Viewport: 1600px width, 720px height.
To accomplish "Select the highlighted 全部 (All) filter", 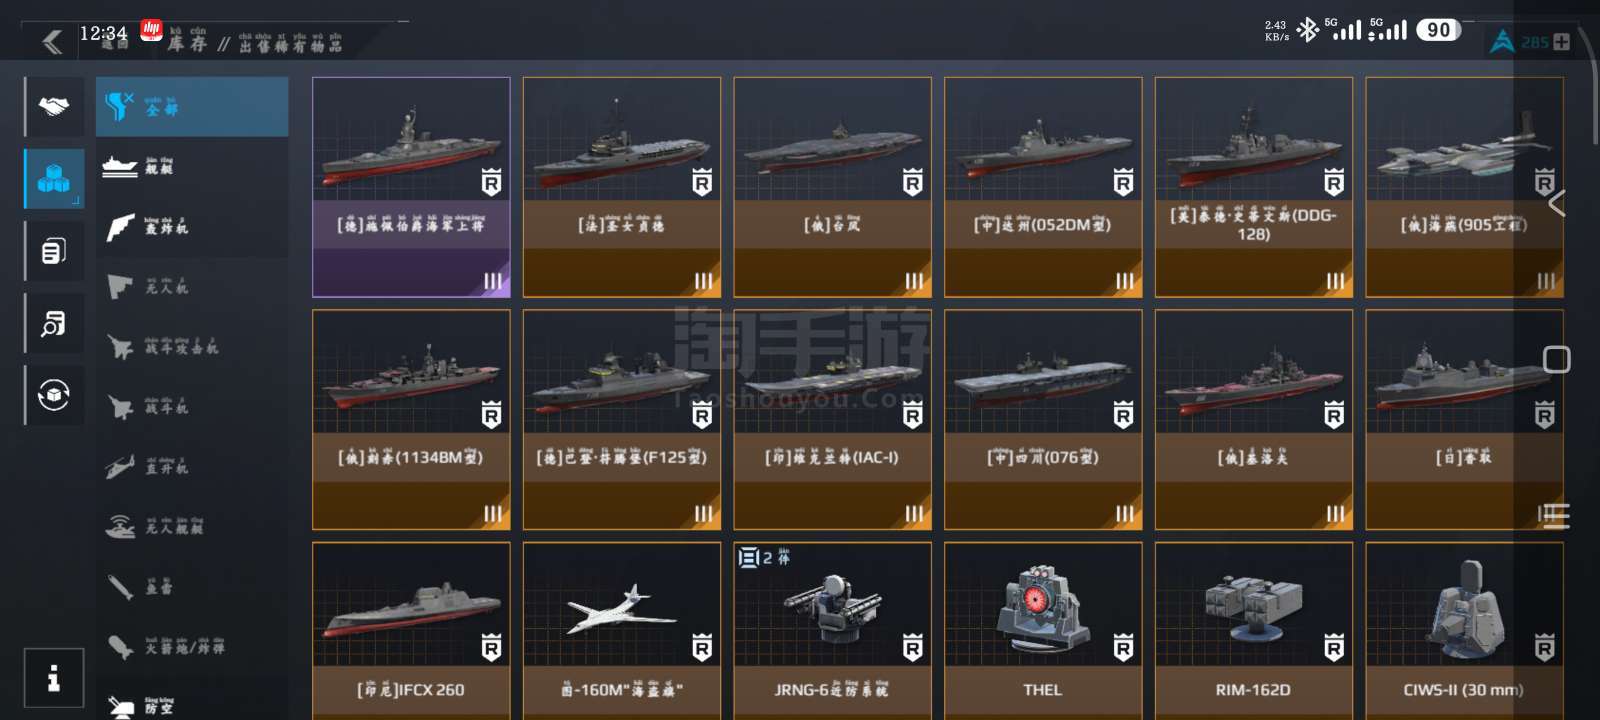I will coord(192,106).
